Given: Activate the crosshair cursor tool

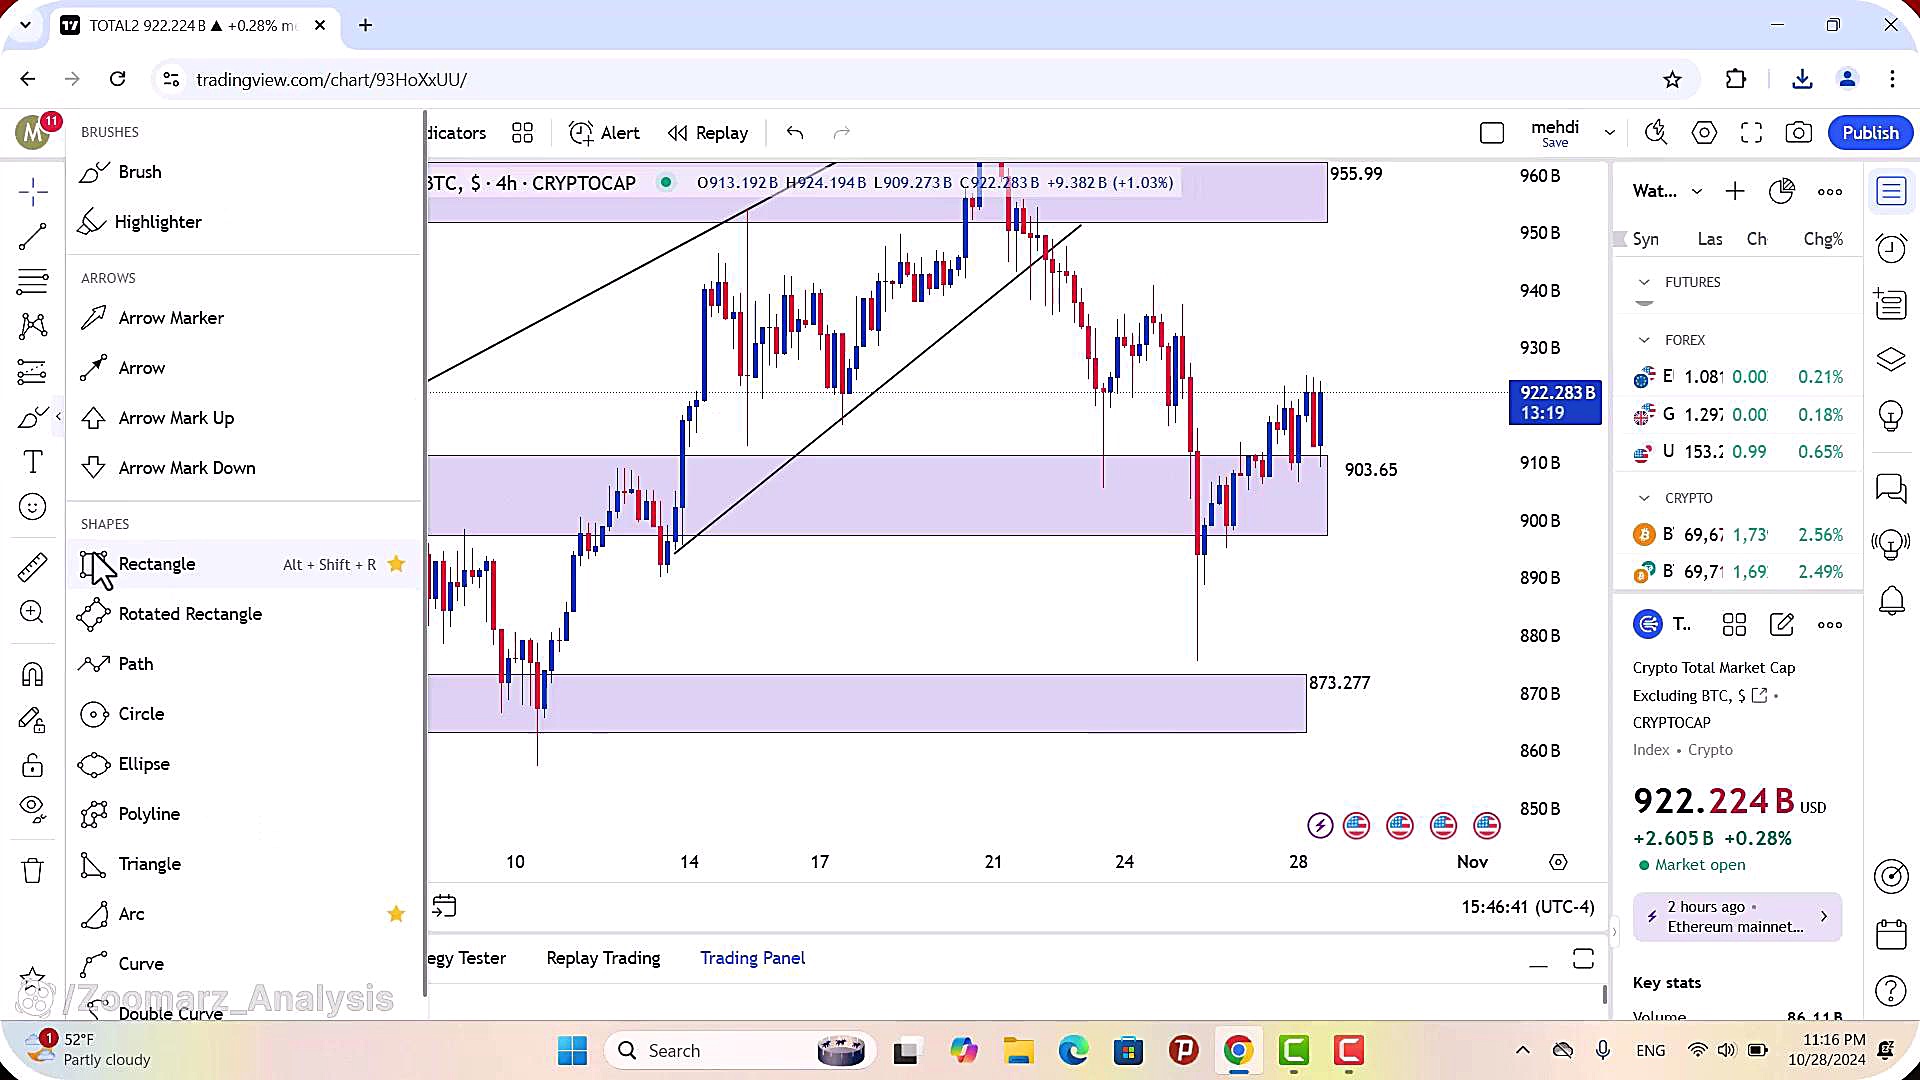Looking at the screenshot, I should click(33, 192).
